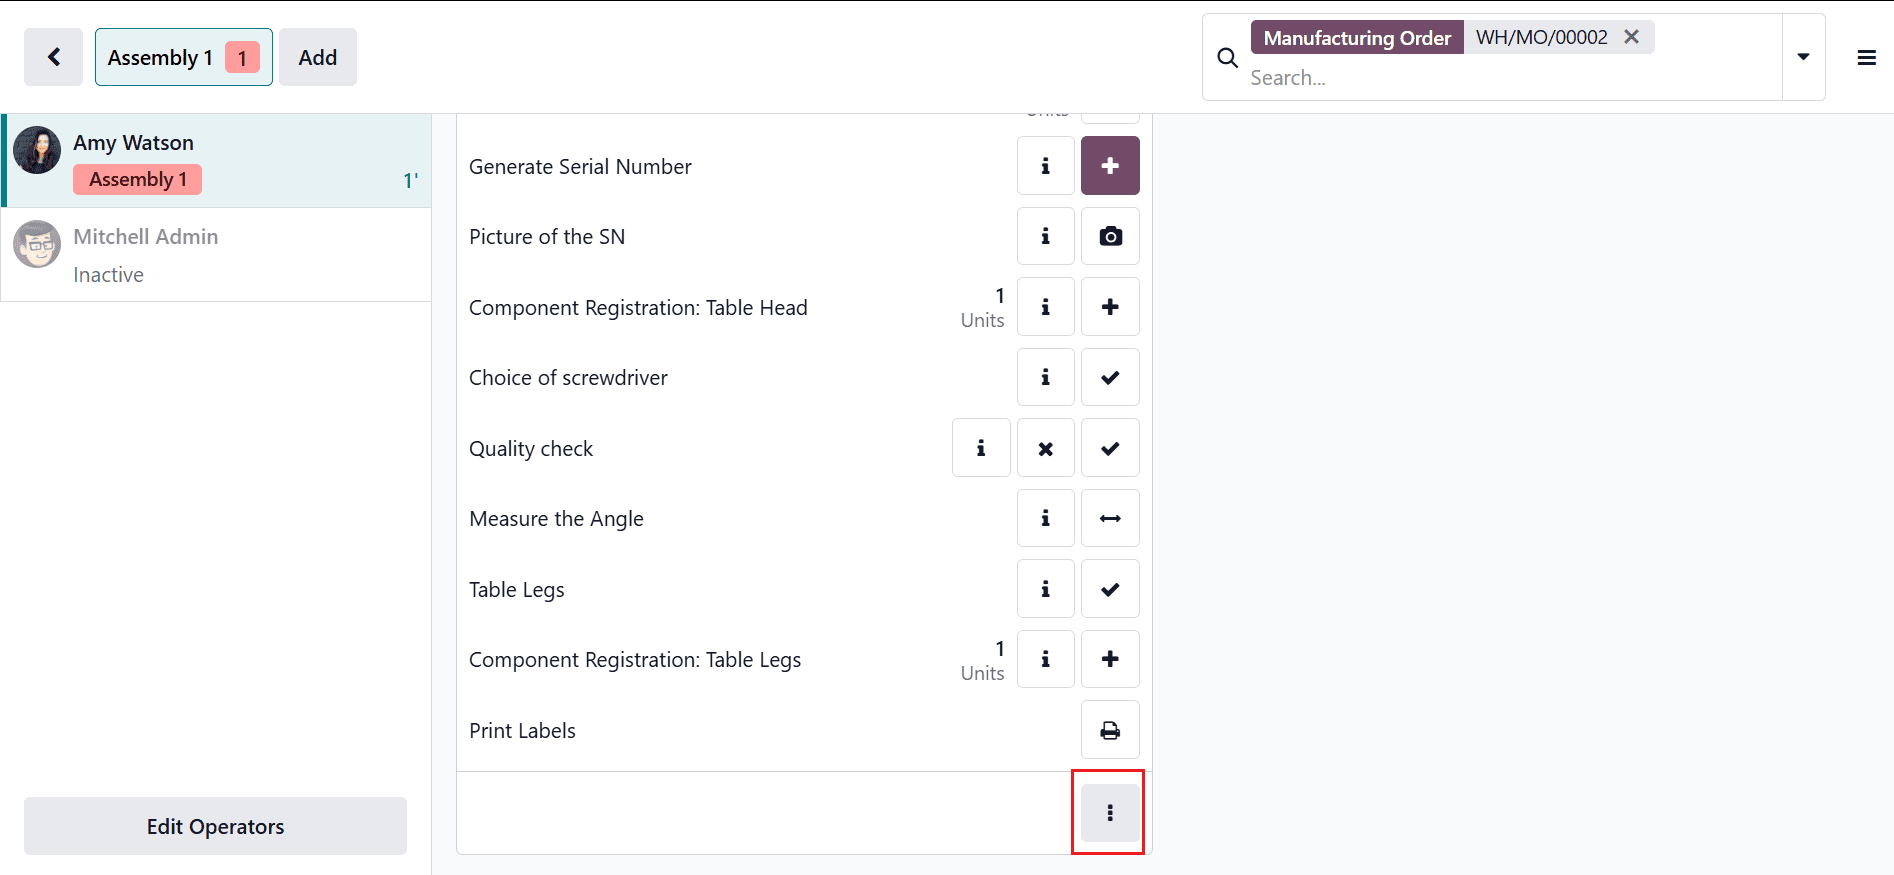Show info for Component Registration: Table Legs

click(1045, 659)
